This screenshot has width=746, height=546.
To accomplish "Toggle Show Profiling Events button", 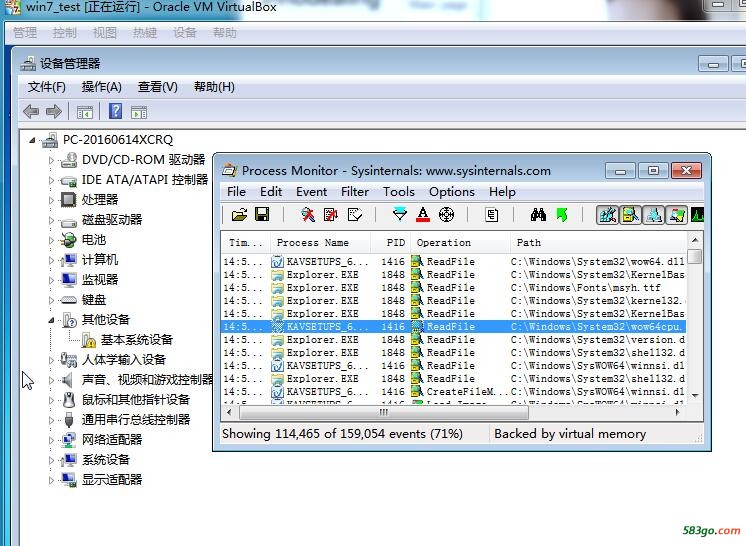I will coord(697,215).
